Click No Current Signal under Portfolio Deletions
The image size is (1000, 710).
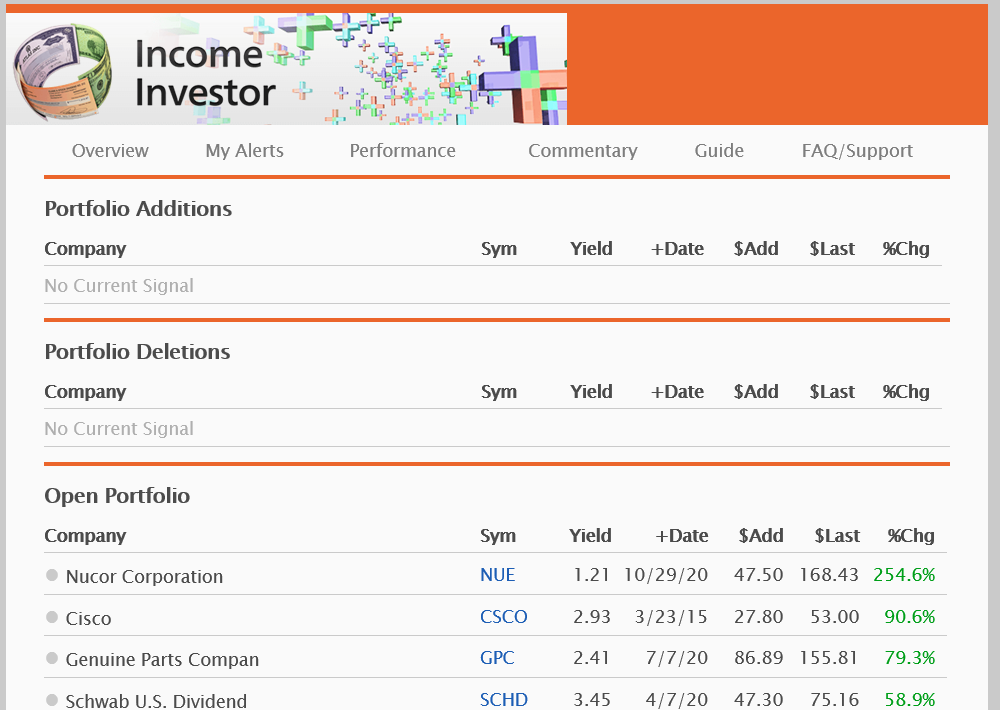119,429
